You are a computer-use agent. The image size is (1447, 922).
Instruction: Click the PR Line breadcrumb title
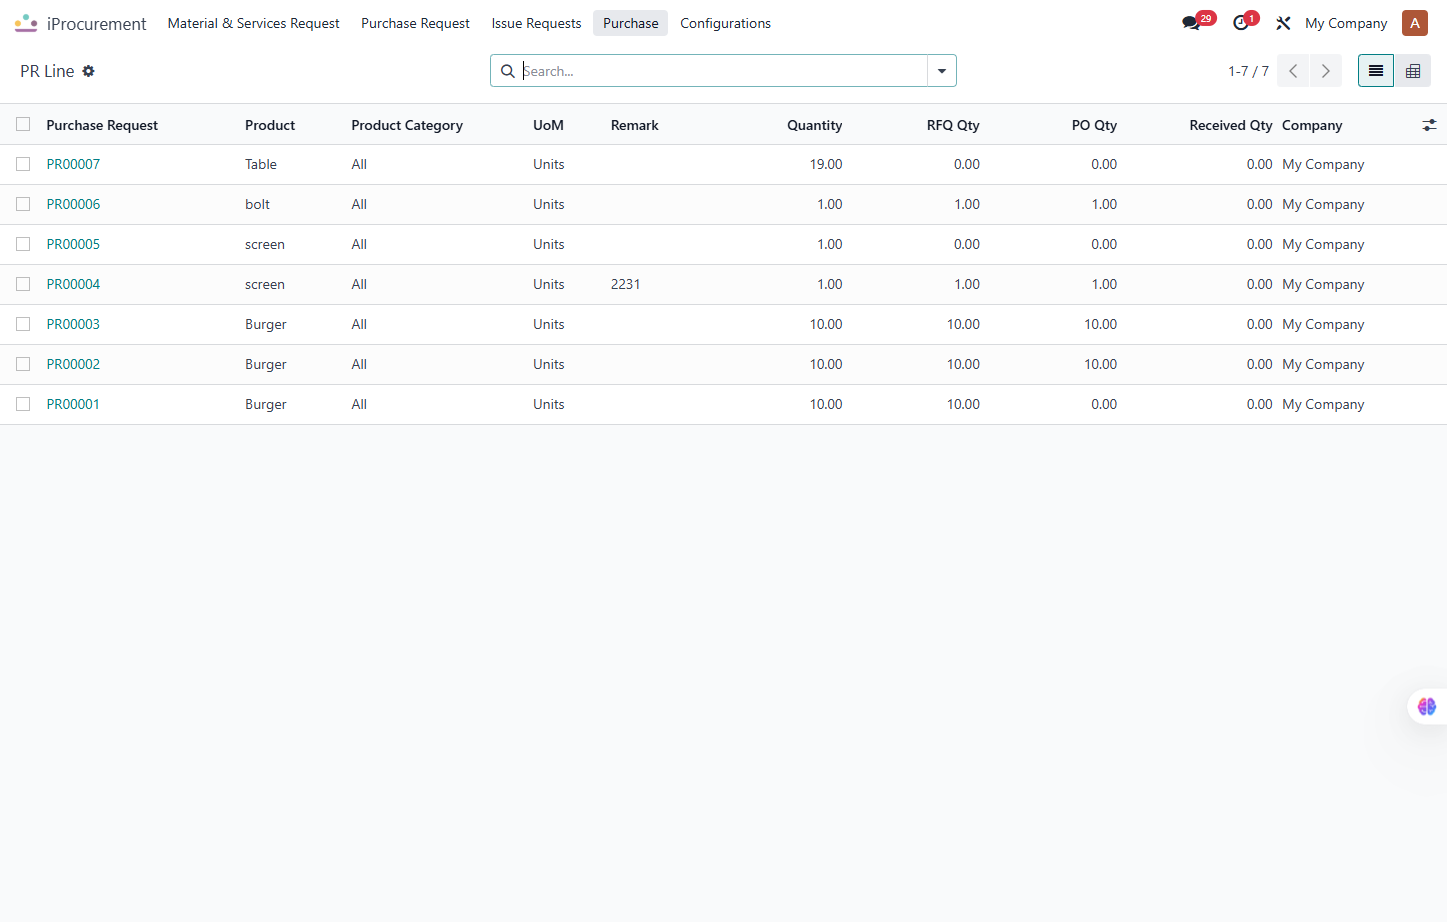pyautogui.click(x=47, y=71)
